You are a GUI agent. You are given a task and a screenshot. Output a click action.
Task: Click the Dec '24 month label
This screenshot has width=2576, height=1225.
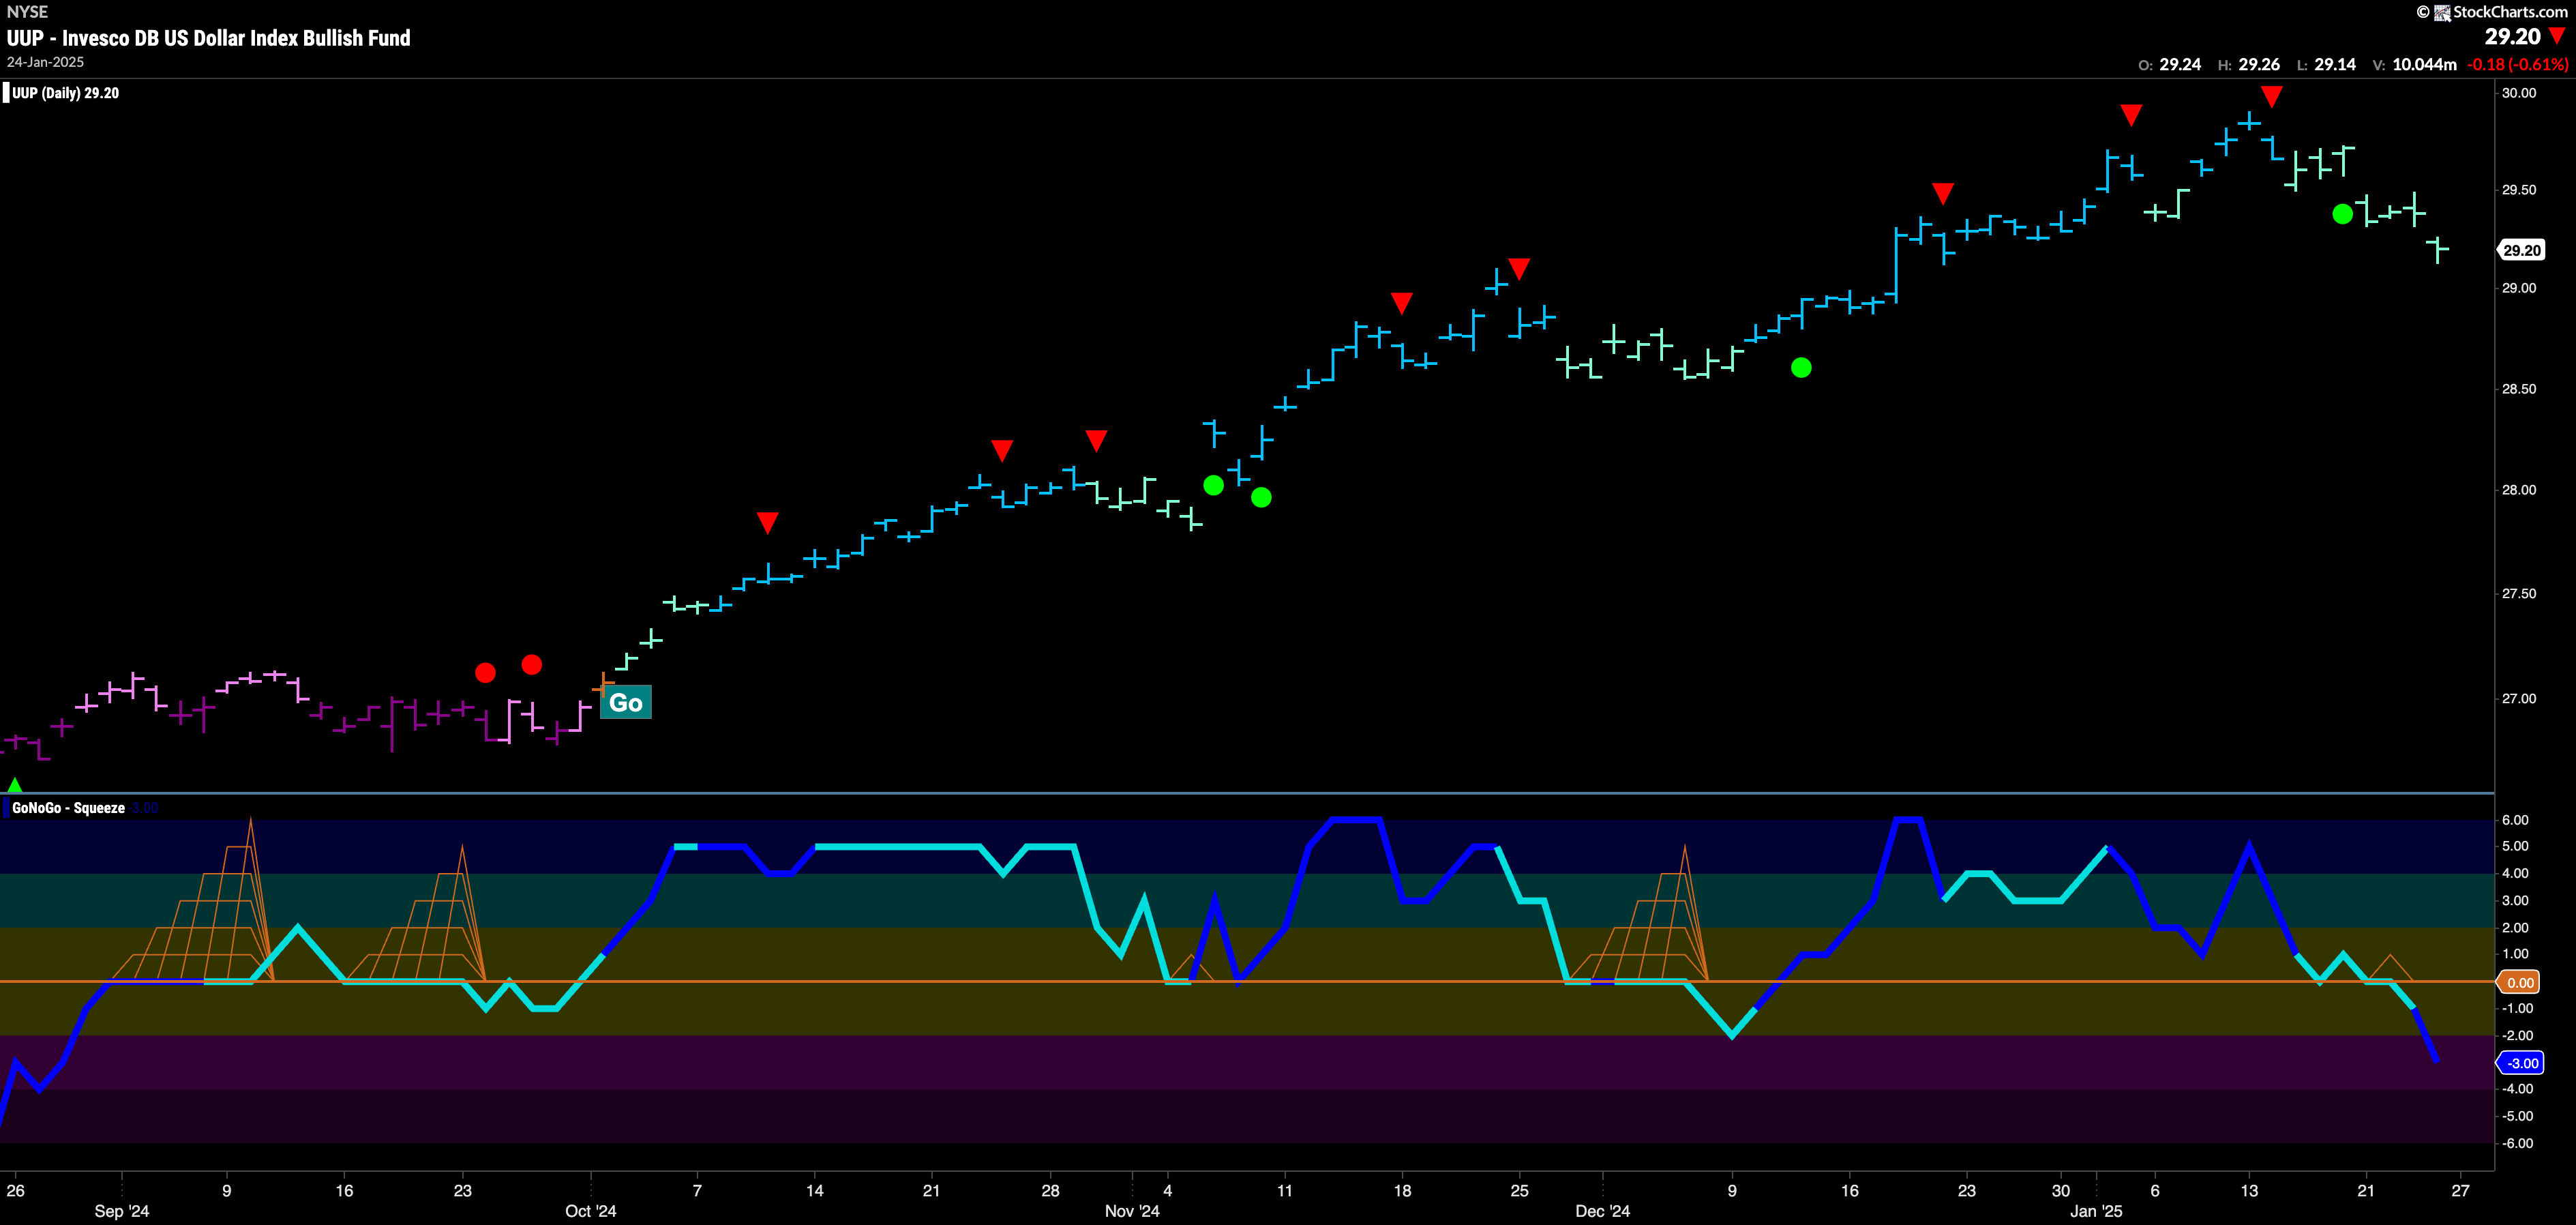[x=1603, y=1211]
